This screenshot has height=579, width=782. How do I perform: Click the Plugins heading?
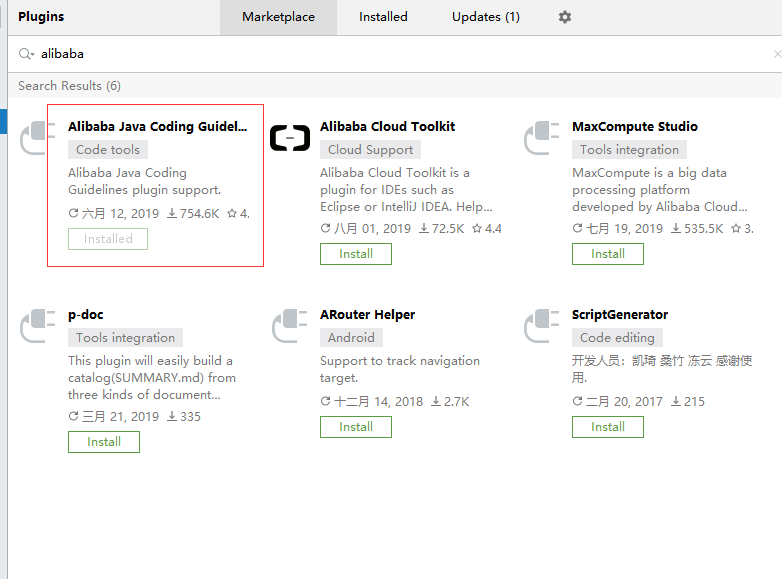point(41,17)
